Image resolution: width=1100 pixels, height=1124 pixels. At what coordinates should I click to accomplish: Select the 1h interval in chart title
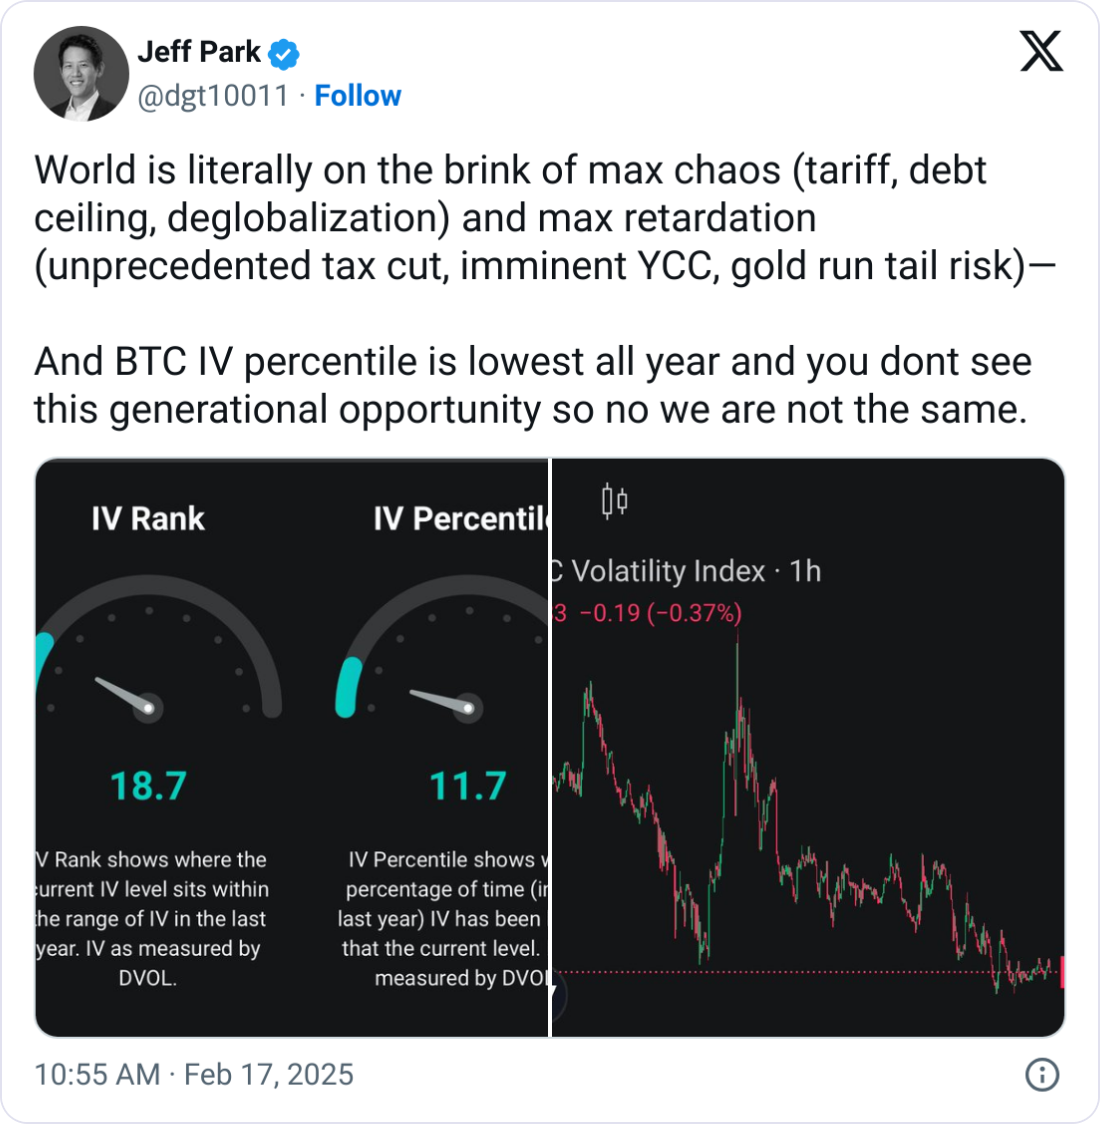tap(805, 571)
